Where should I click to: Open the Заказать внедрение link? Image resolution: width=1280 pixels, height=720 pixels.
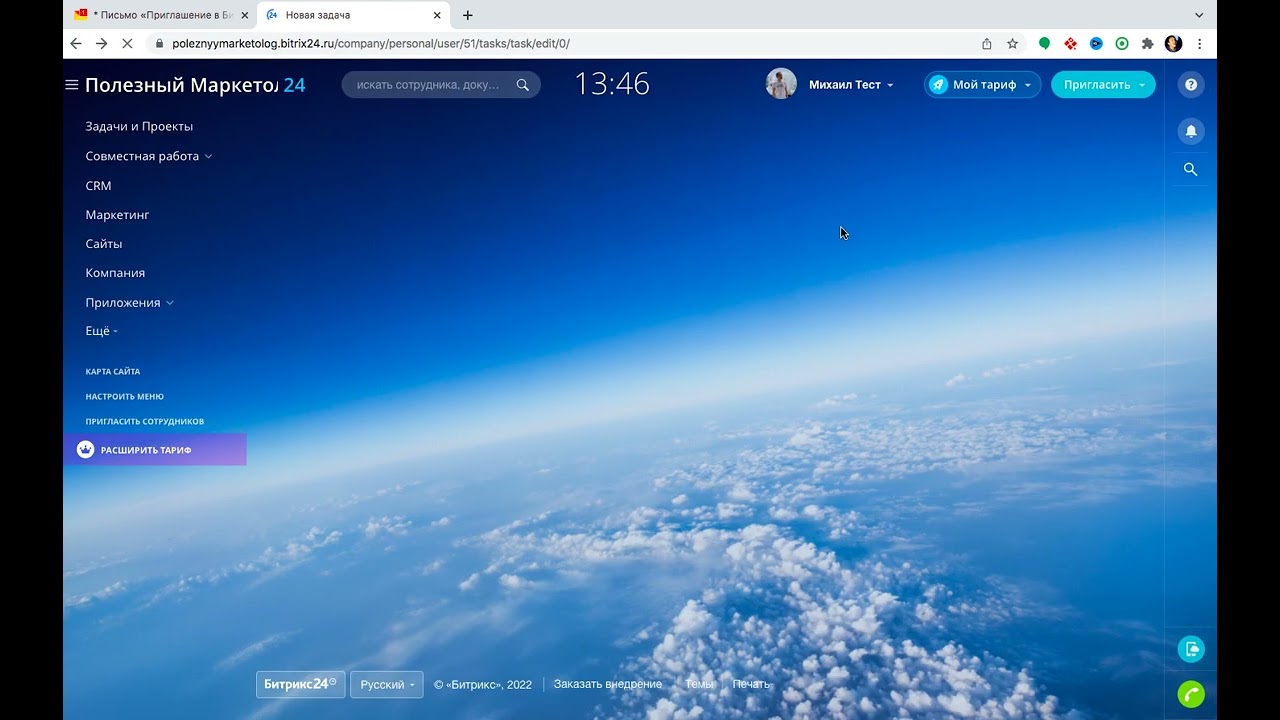point(607,684)
